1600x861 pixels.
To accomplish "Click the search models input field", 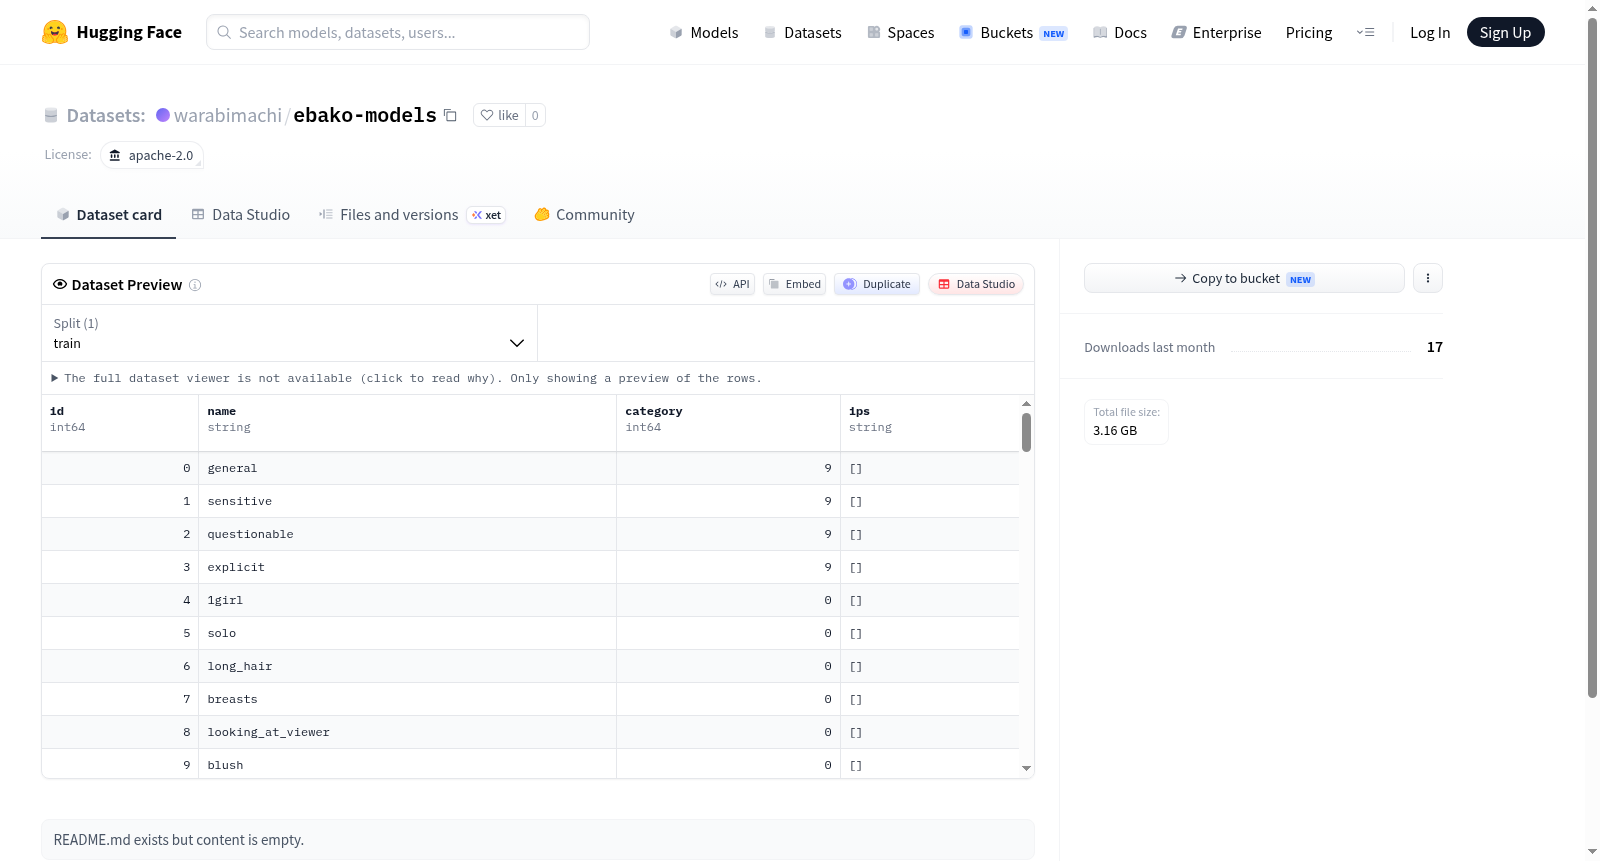I will click(398, 32).
